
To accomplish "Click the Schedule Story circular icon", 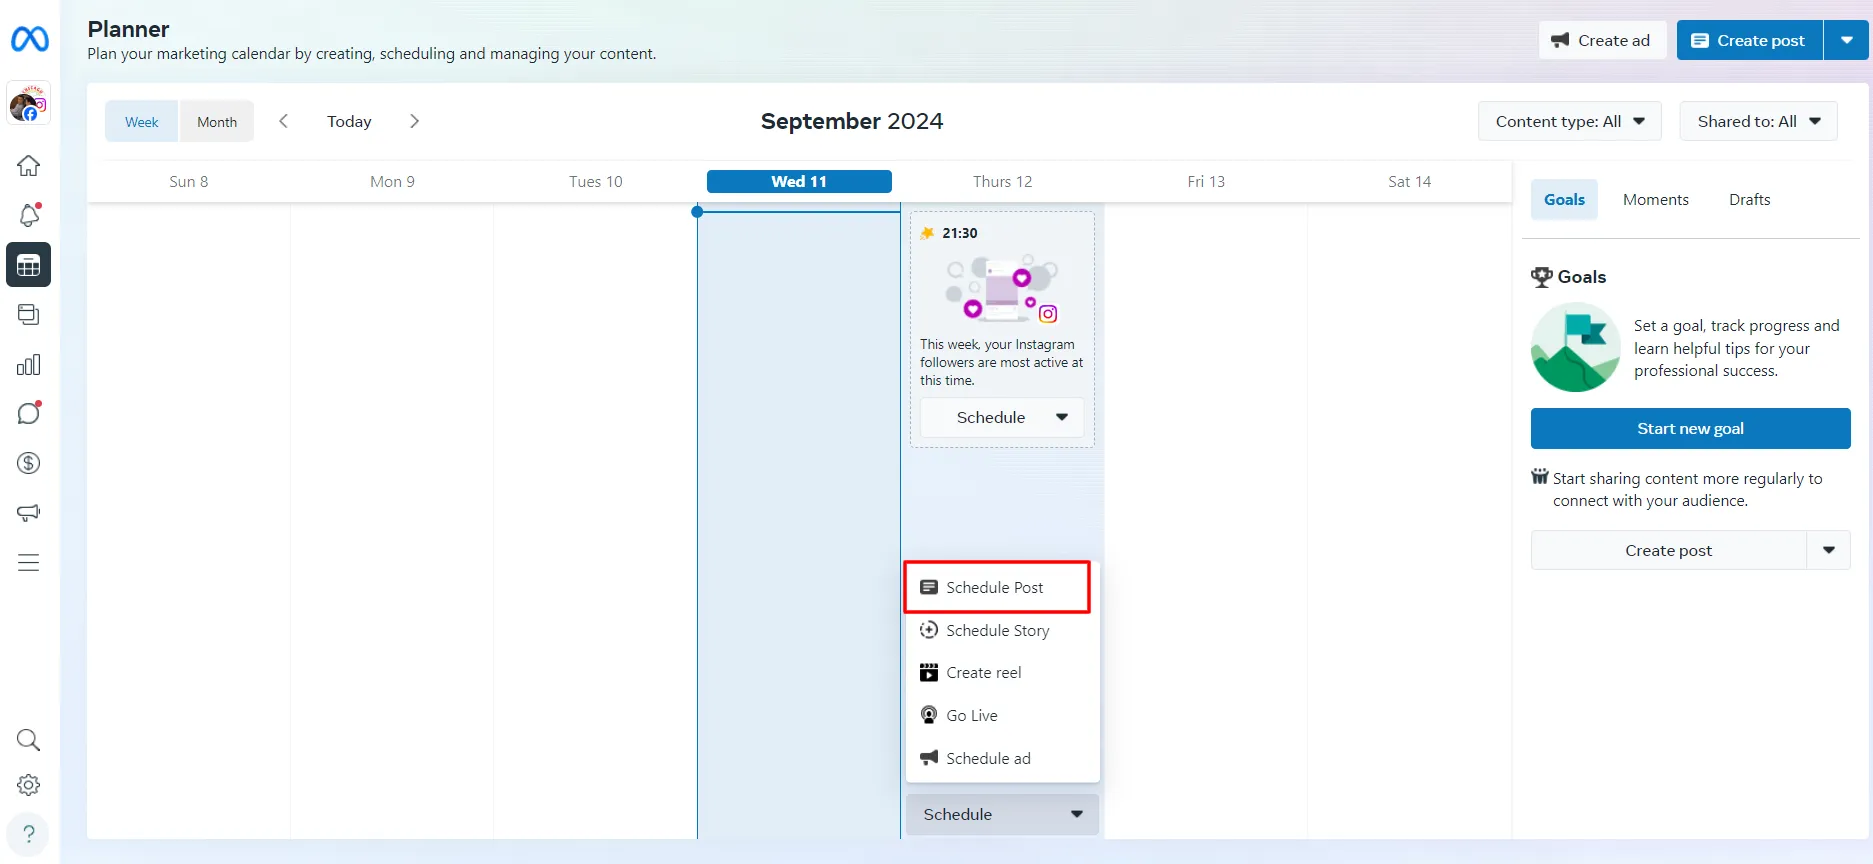I will pyautogui.click(x=929, y=630).
